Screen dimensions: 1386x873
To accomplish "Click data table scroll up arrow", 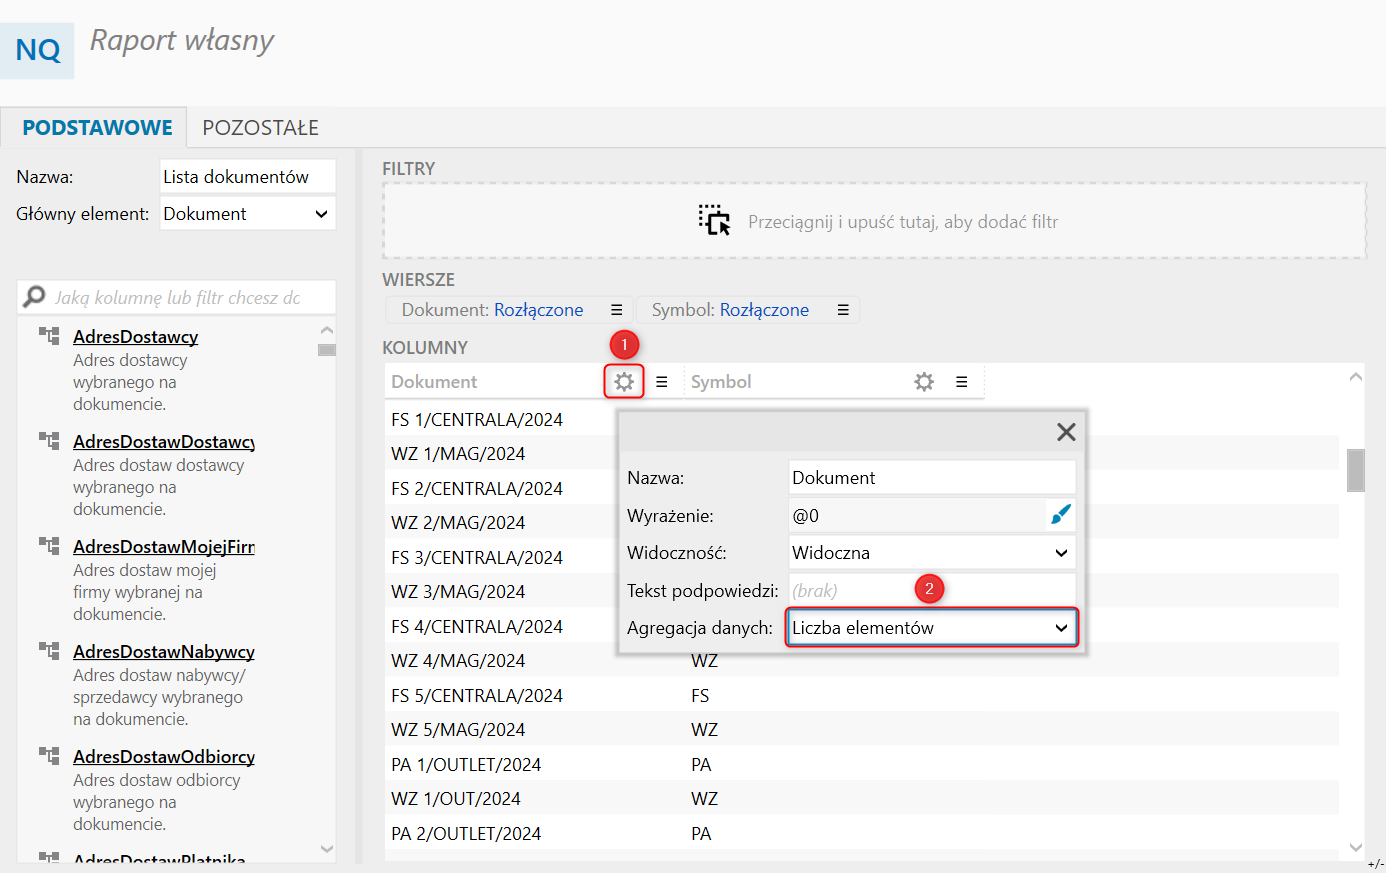I will click(x=1356, y=377).
